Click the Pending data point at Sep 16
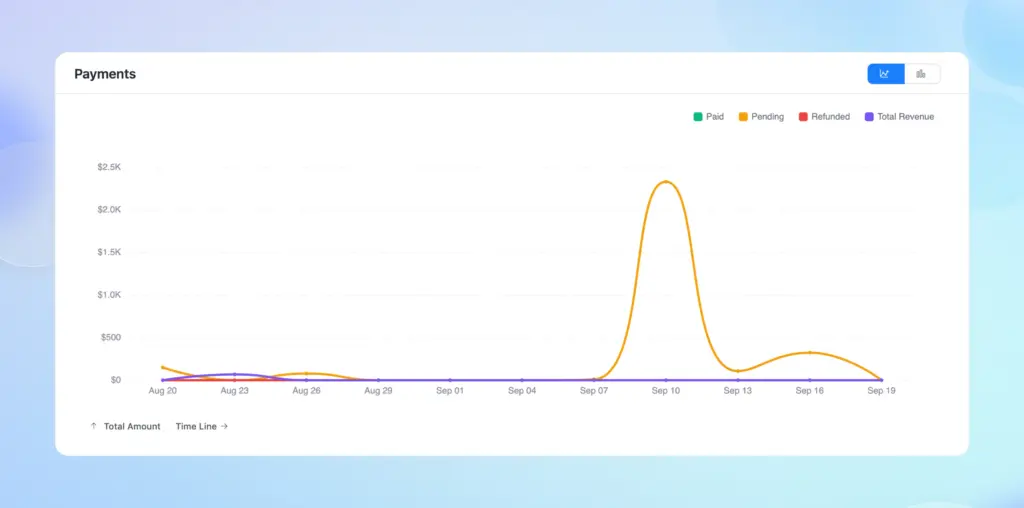 (x=810, y=353)
